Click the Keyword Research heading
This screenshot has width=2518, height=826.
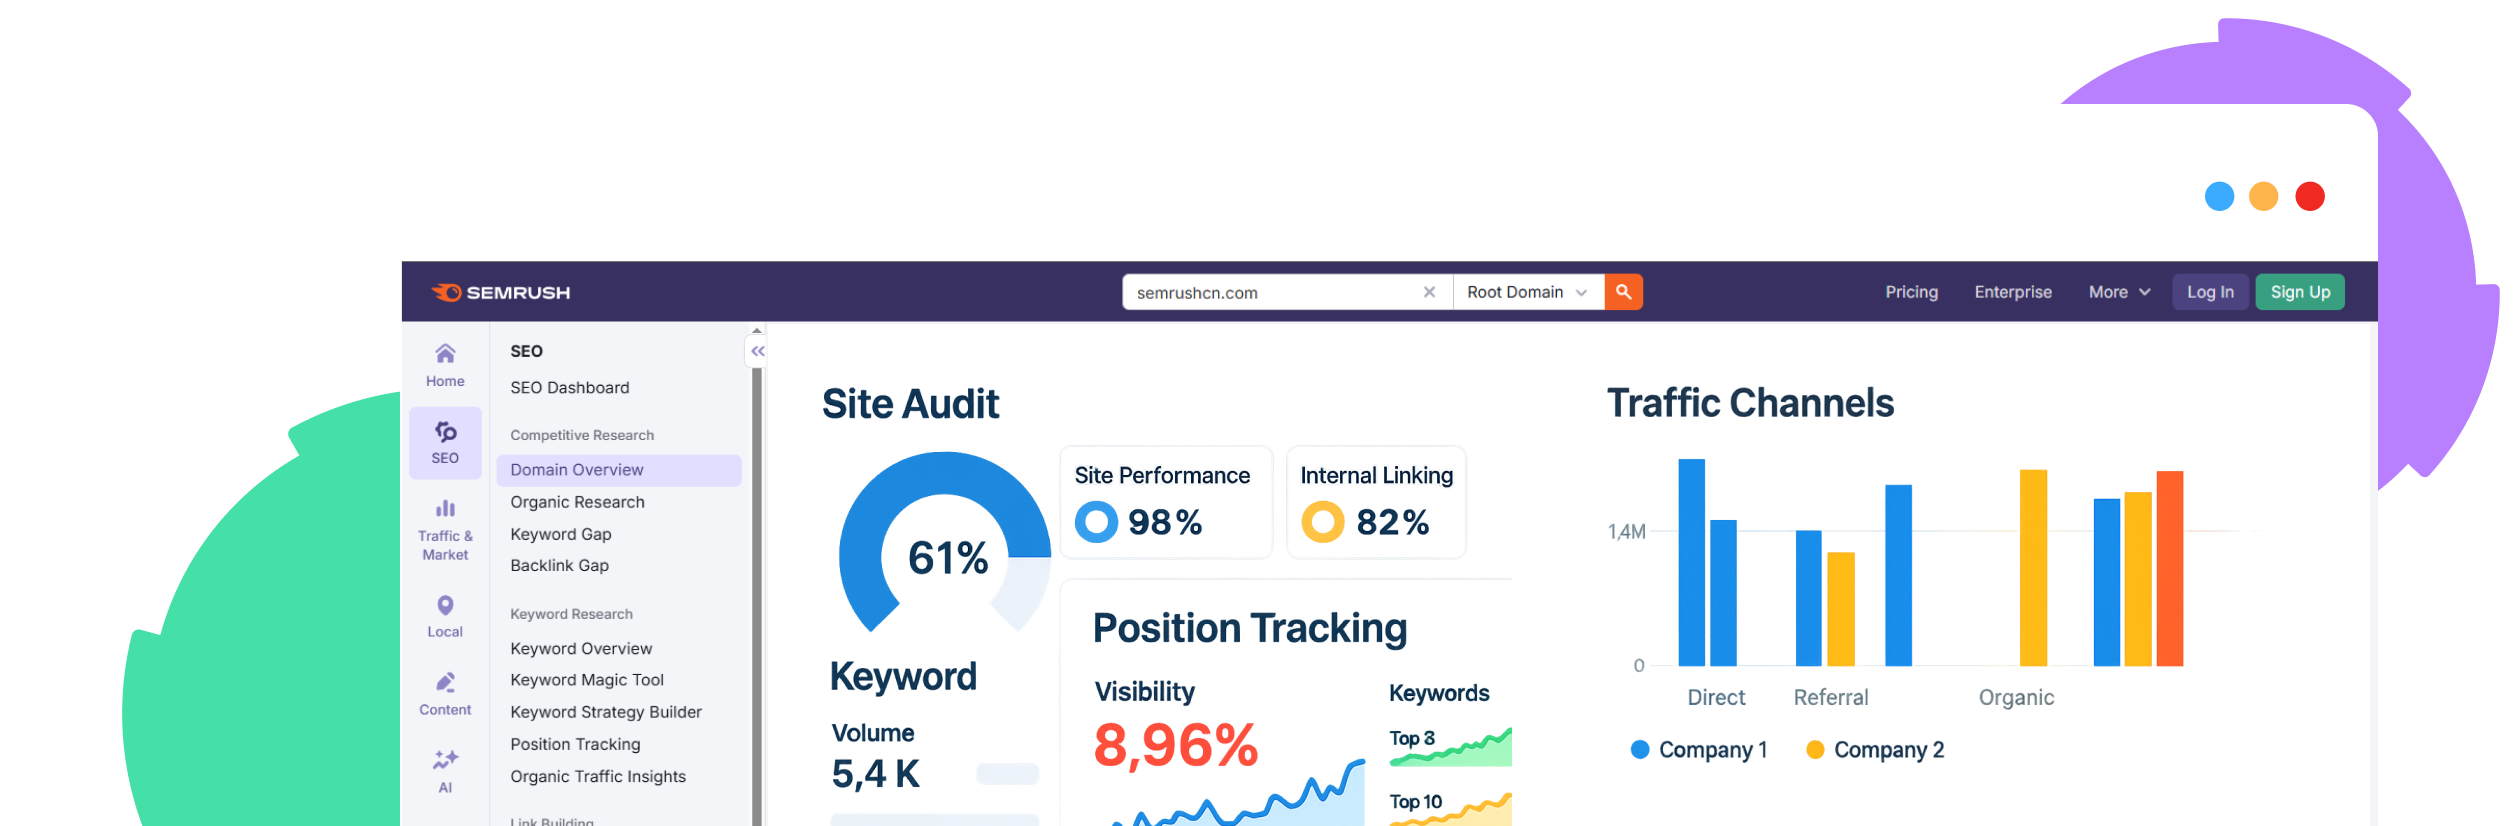(571, 614)
